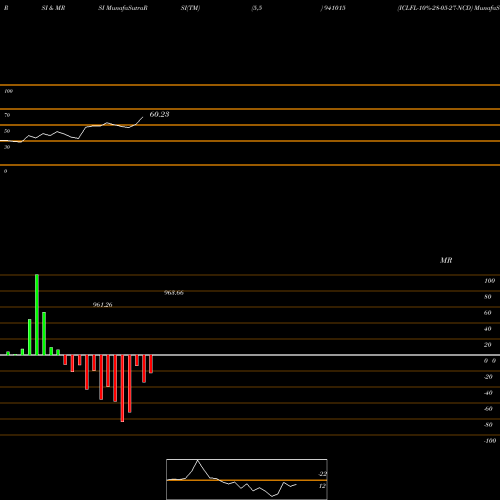The width and height of the screenshot is (500, 500).
Task: Click the RSI value label 60.23
Action: (x=159, y=114)
